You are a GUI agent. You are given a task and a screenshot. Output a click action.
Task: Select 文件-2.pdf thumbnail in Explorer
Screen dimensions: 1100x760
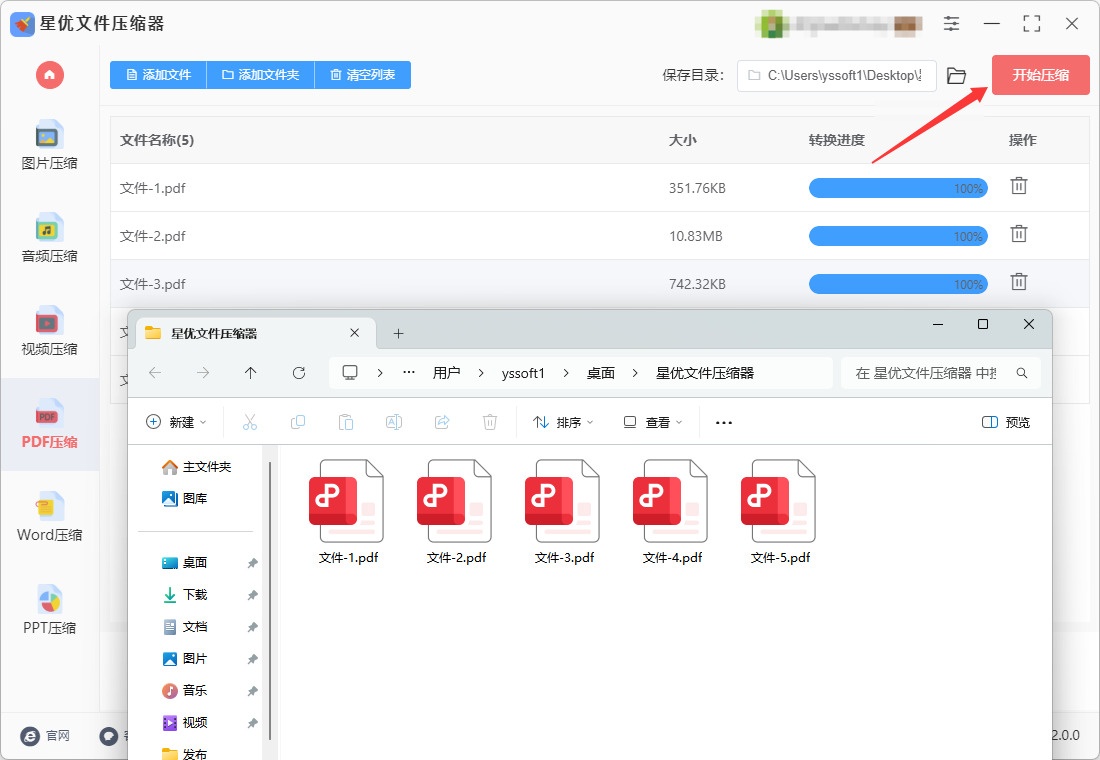(x=457, y=501)
